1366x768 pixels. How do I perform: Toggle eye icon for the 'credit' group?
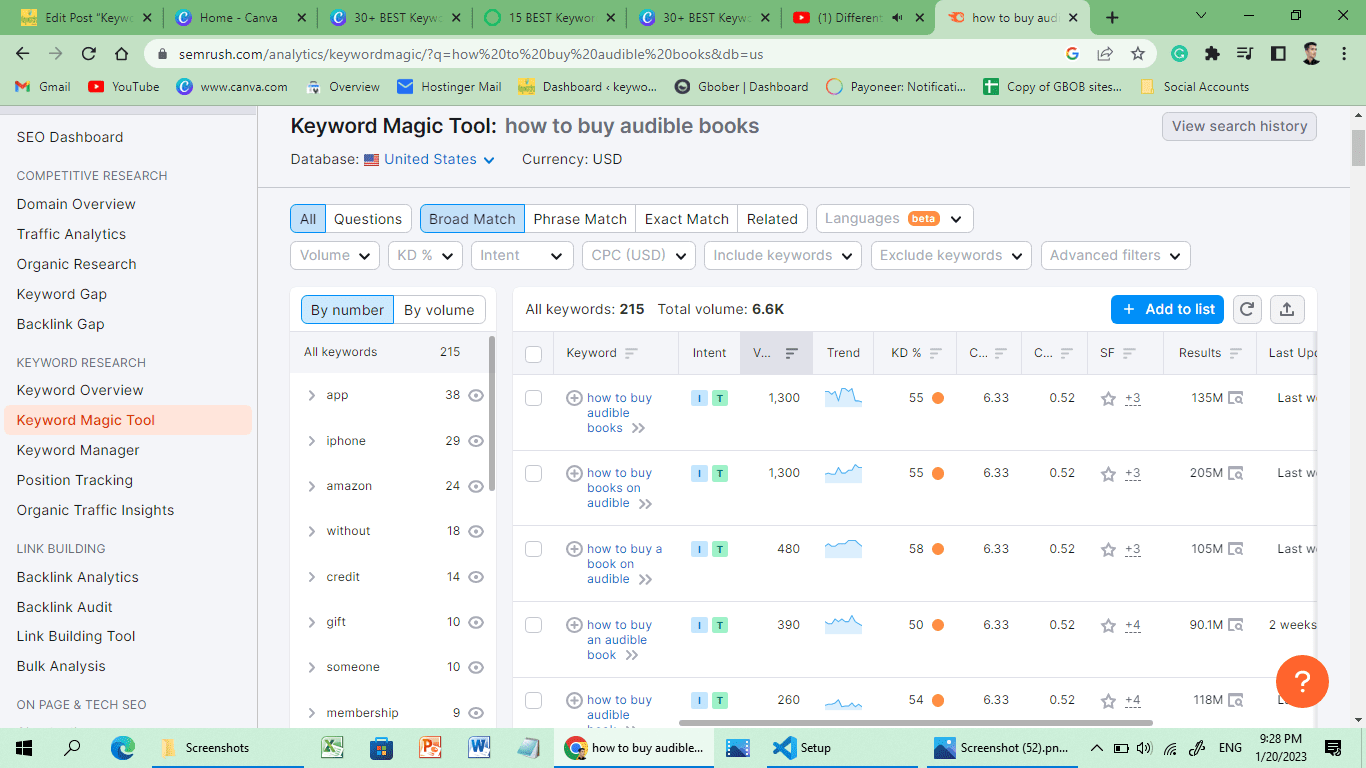tap(476, 577)
